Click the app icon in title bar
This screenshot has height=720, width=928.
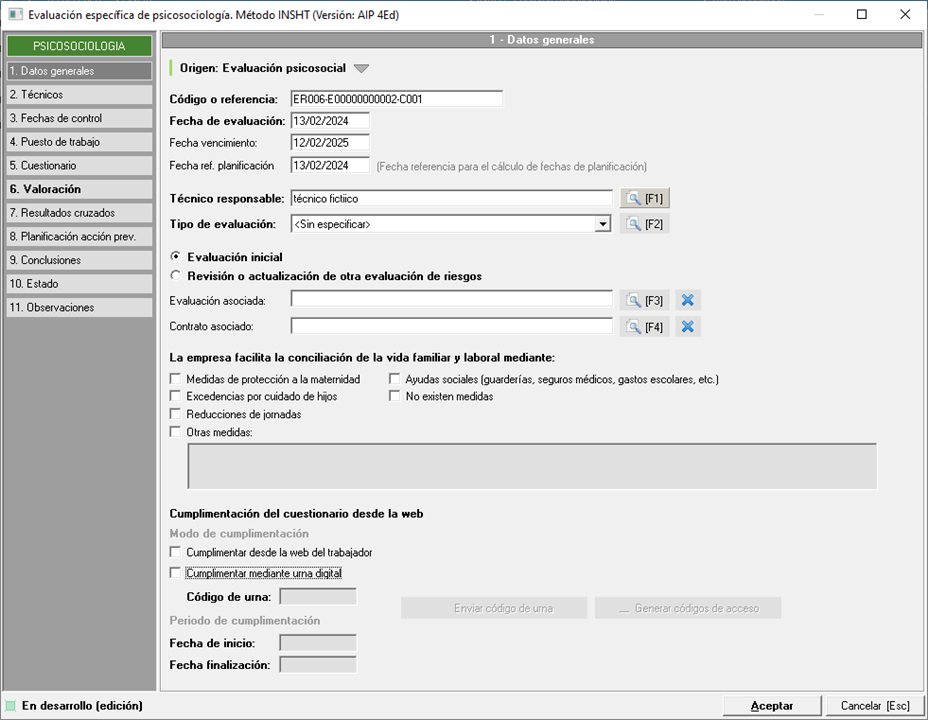(x=14, y=15)
